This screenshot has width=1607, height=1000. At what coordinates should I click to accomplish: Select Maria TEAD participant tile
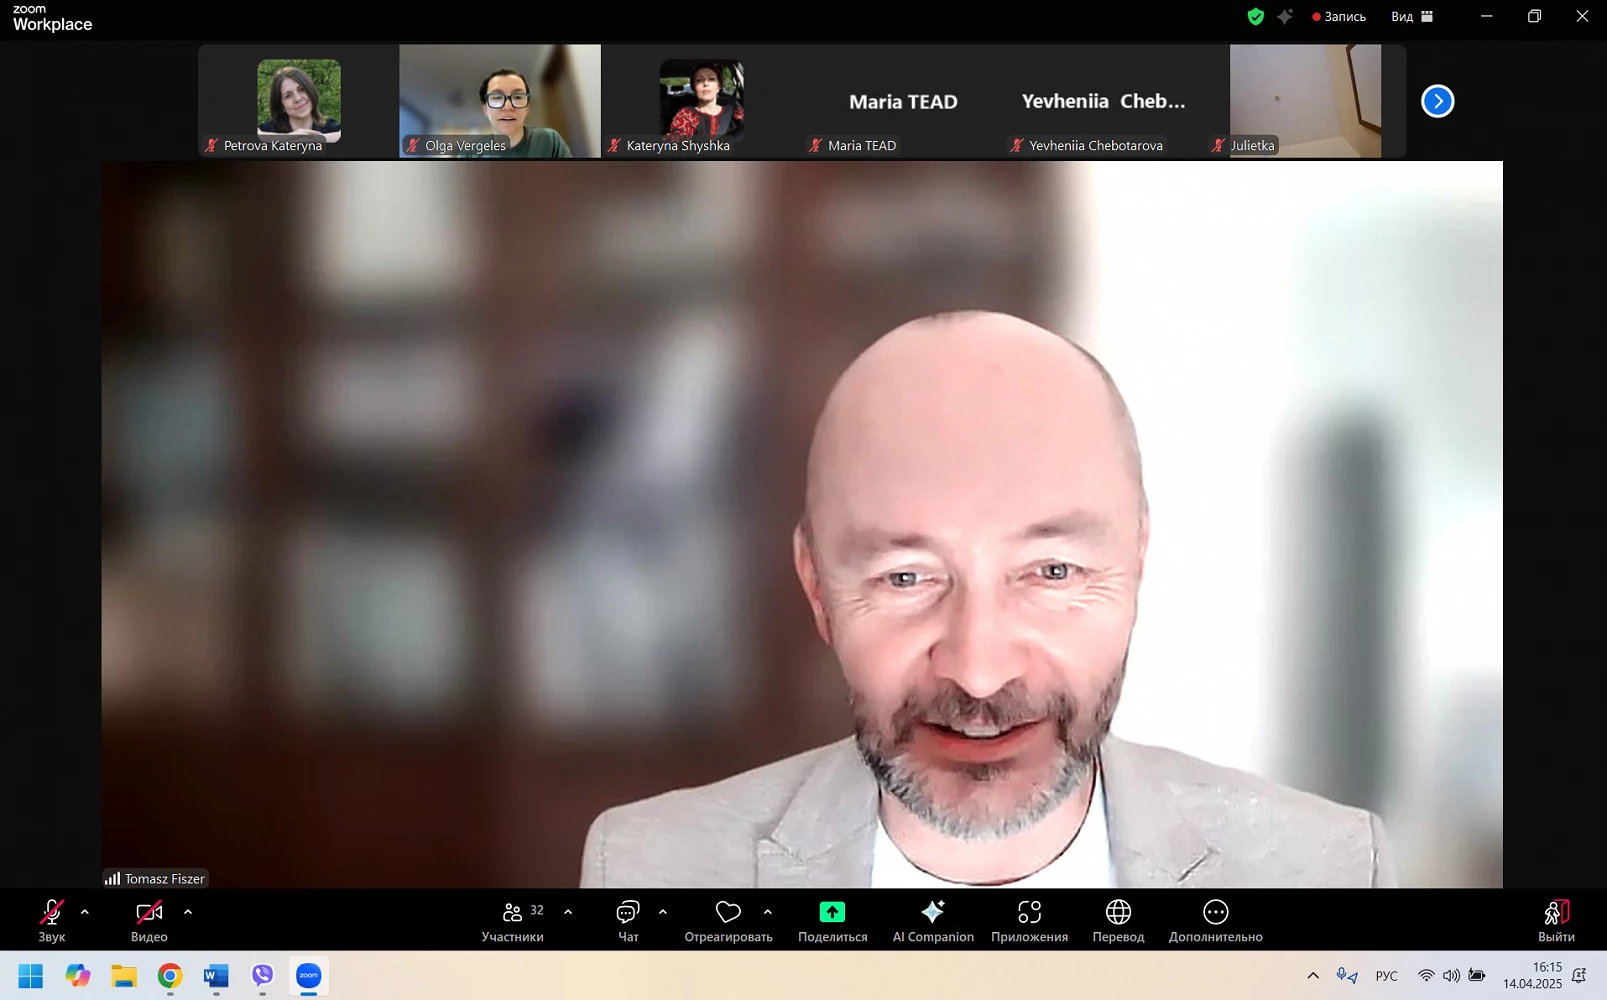coord(903,101)
